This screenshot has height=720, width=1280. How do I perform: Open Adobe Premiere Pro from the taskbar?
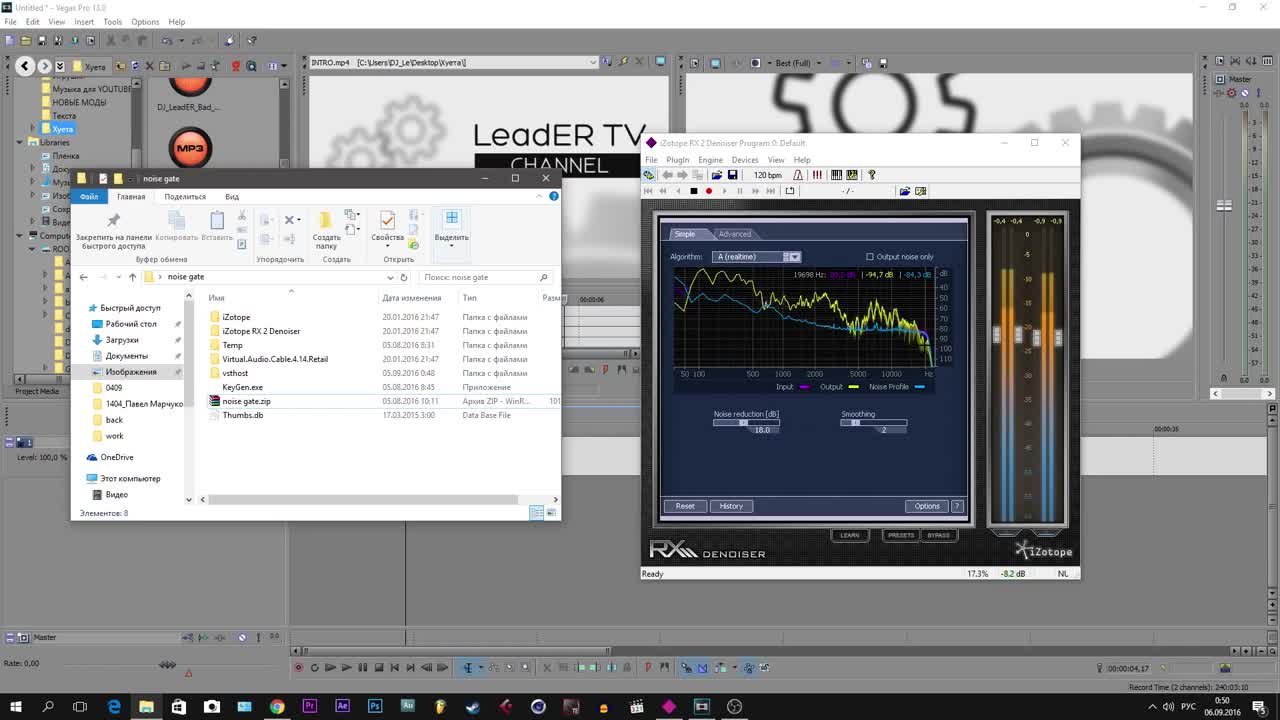pyautogui.click(x=310, y=706)
